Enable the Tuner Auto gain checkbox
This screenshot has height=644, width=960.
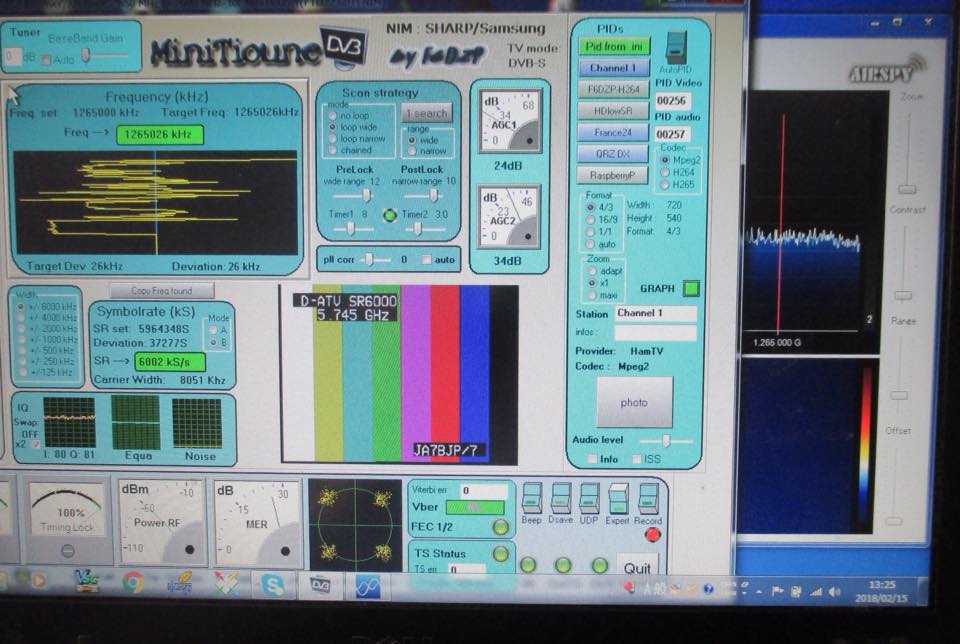point(46,60)
